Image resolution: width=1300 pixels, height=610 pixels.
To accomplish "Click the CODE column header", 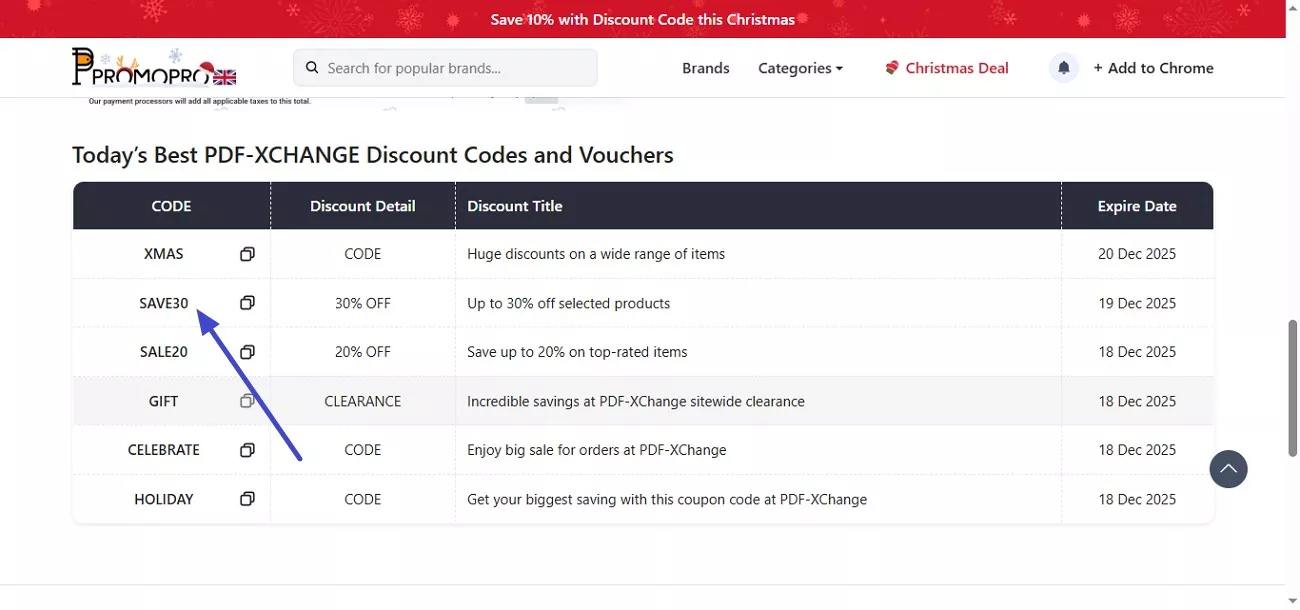I will pos(171,206).
